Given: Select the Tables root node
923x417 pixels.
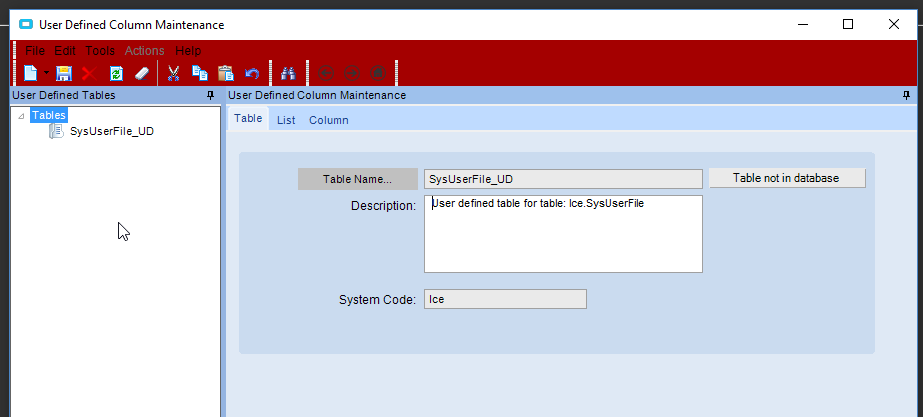Looking at the screenshot, I should pyautogui.click(x=48, y=115).
